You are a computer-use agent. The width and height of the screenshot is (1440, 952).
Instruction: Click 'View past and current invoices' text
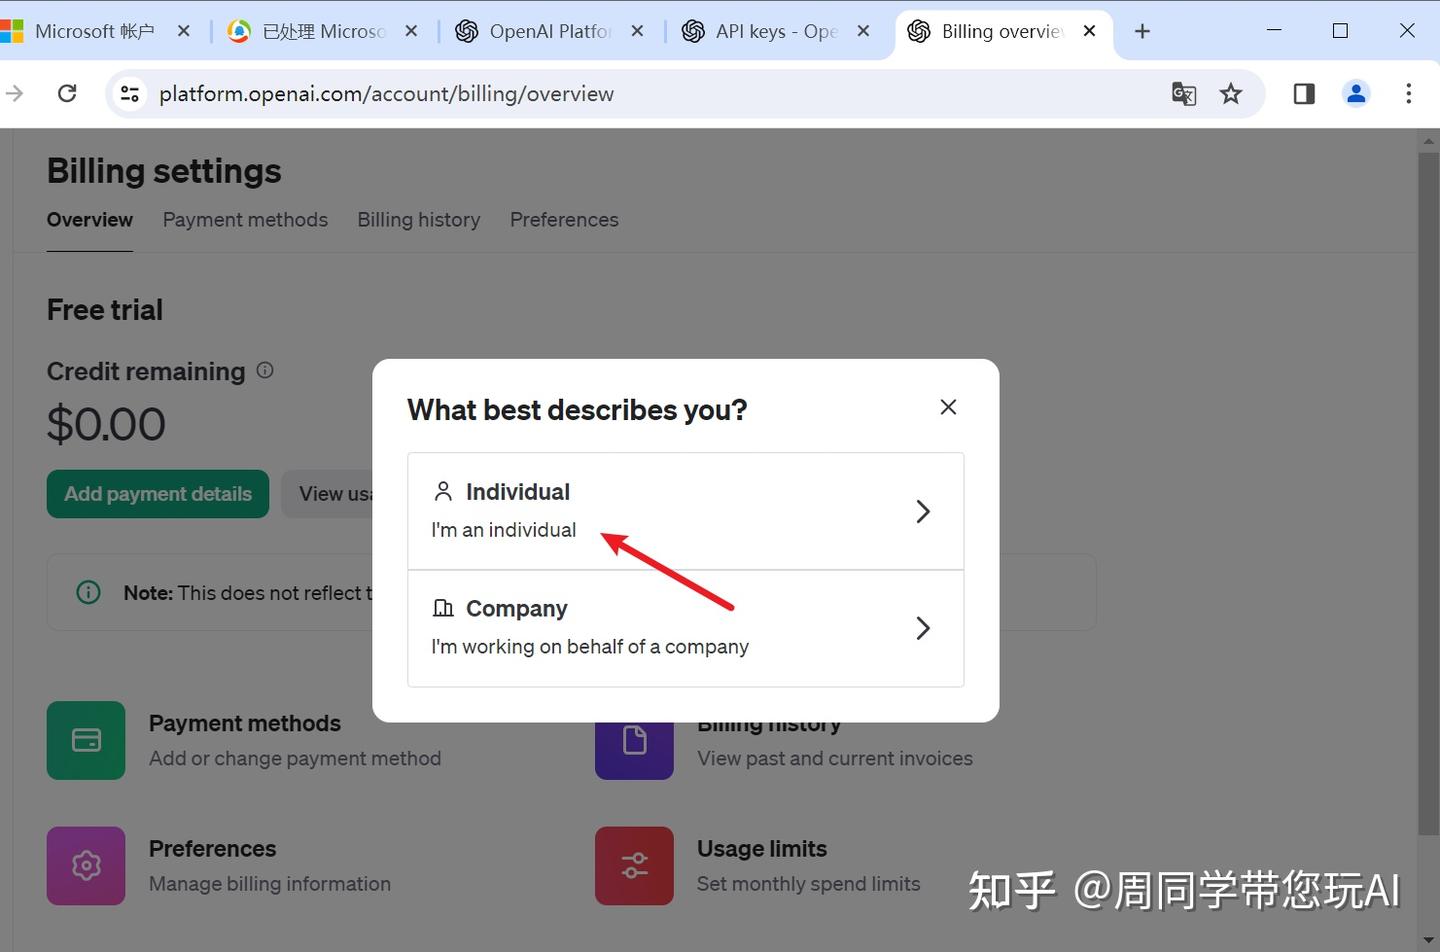tap(835, 759)
